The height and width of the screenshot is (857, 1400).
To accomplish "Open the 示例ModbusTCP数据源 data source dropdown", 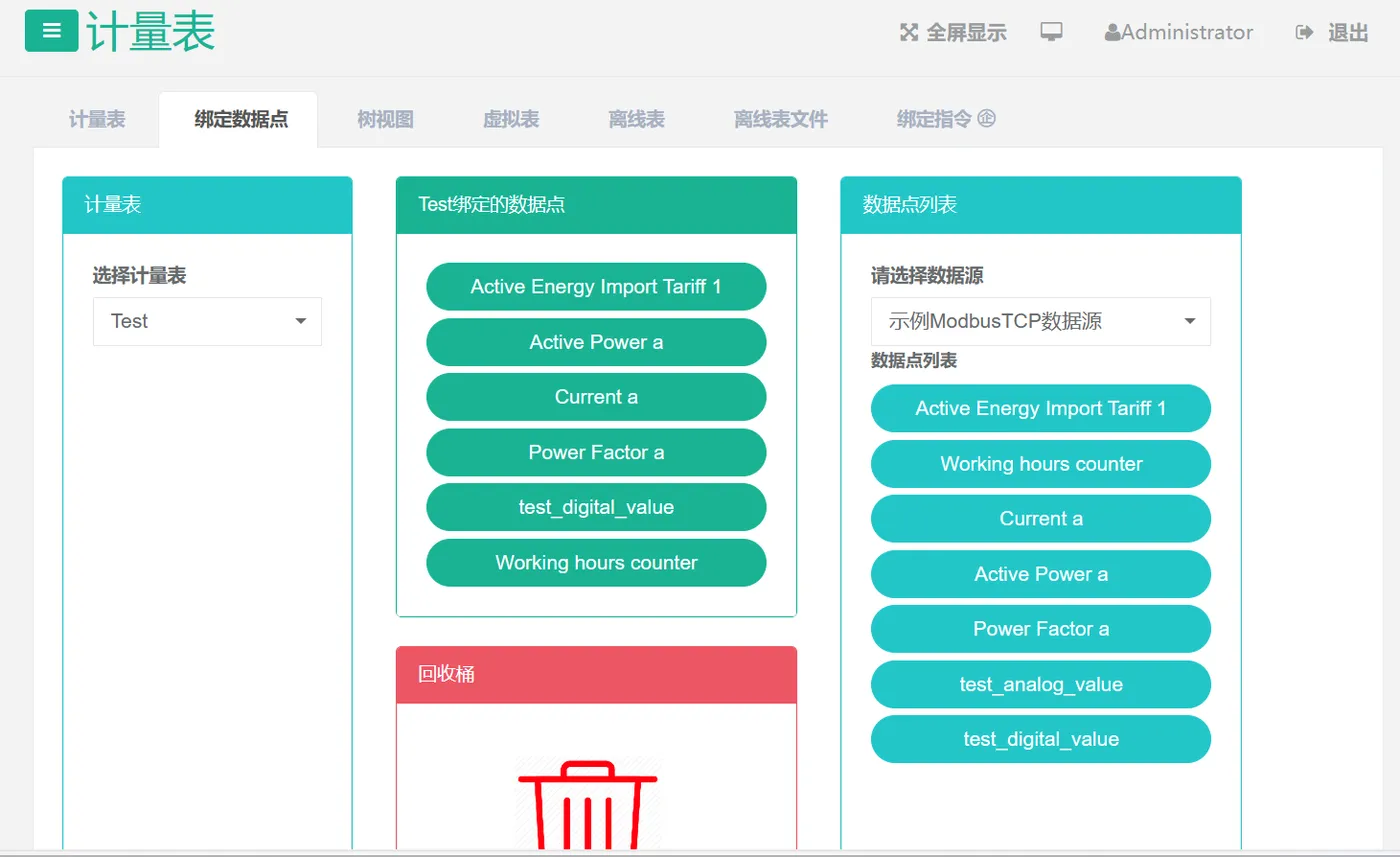I will pyautogui.click(x=1039, y=321).
